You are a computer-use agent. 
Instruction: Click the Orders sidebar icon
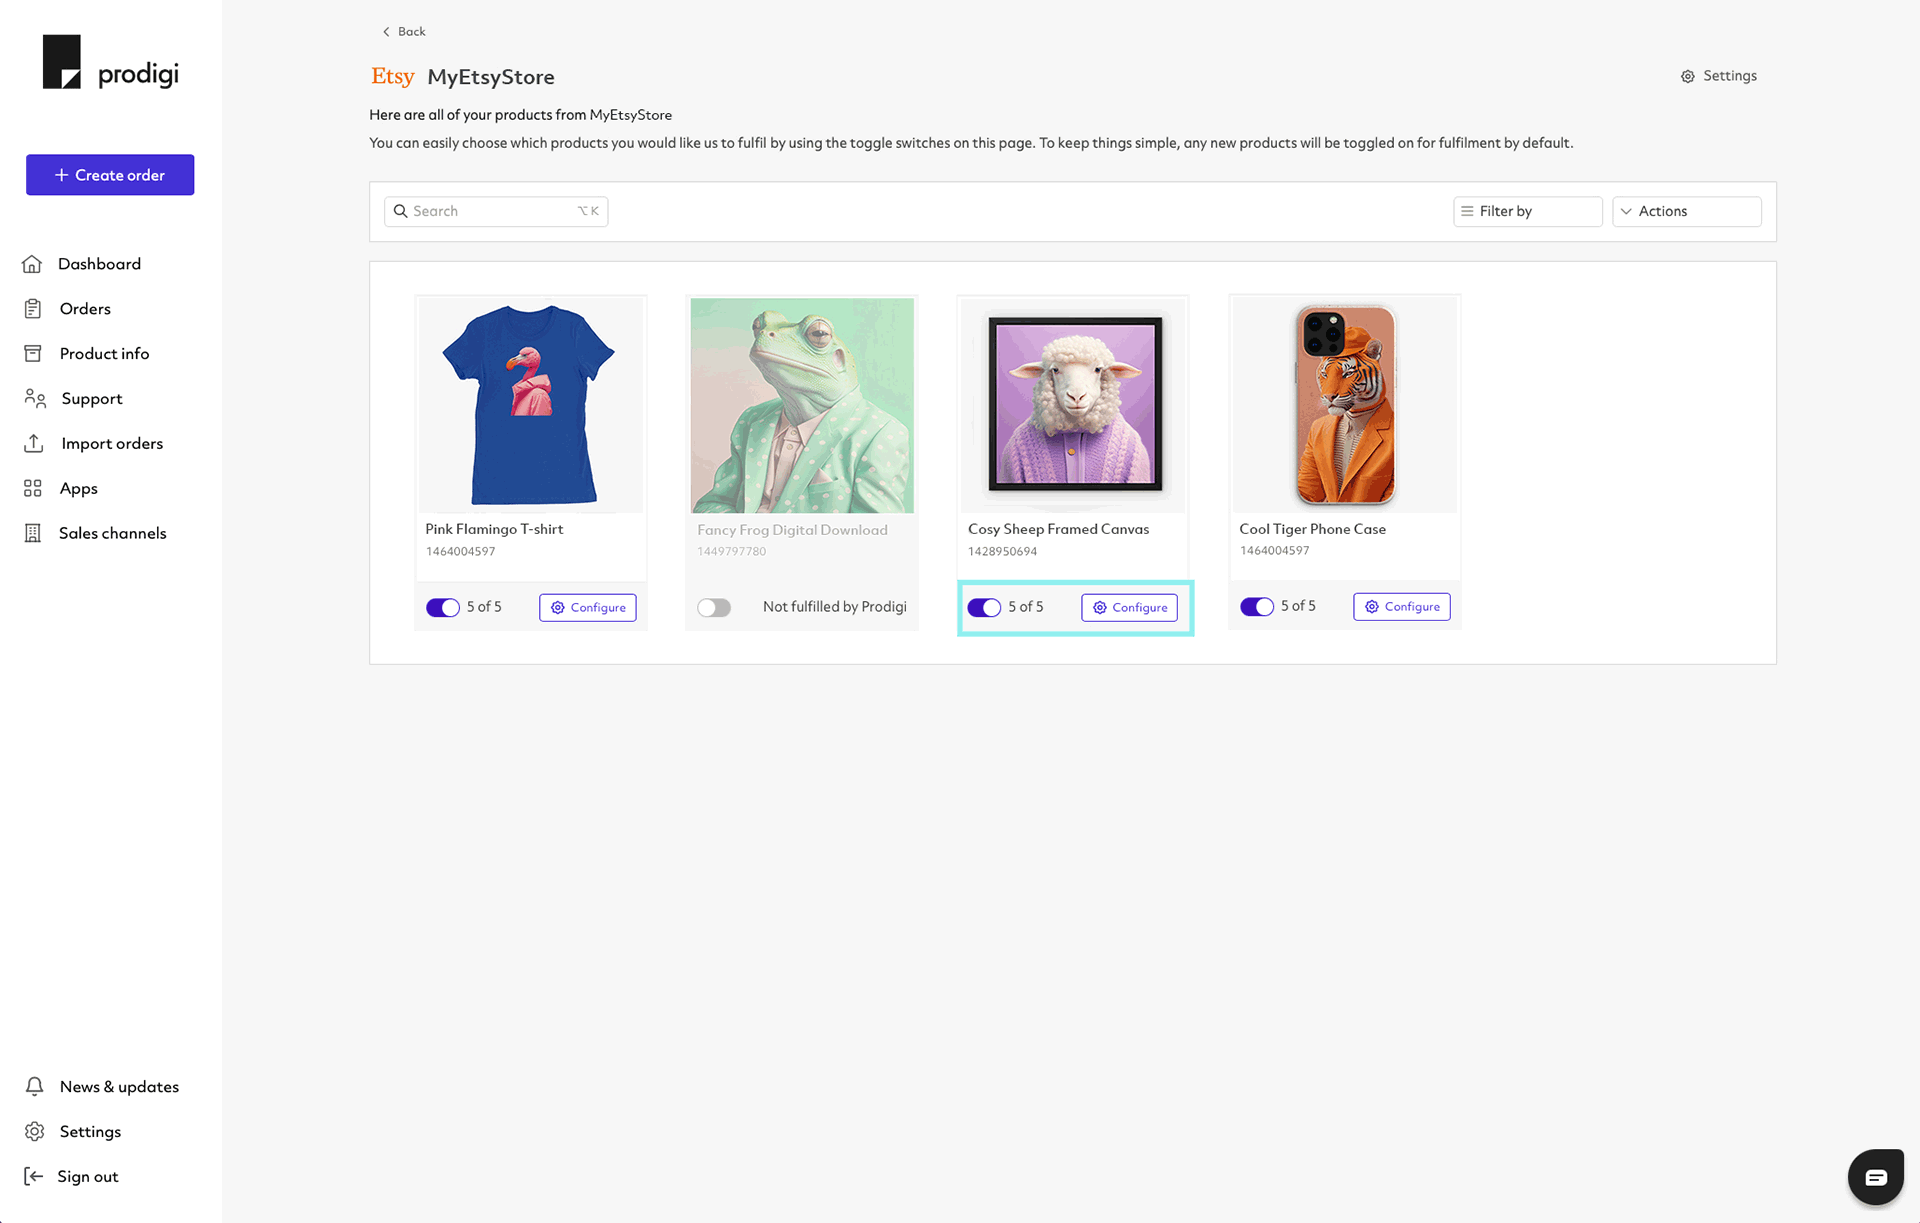[32, 308]
